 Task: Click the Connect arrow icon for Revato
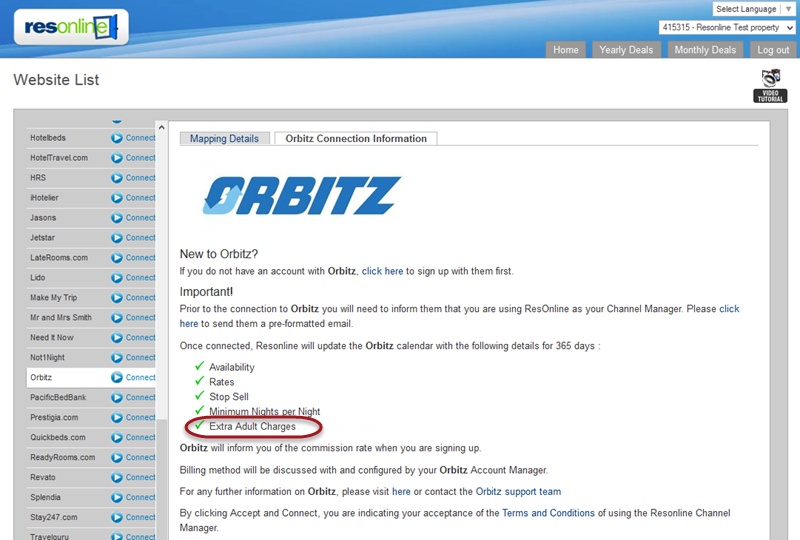point(117,477)
